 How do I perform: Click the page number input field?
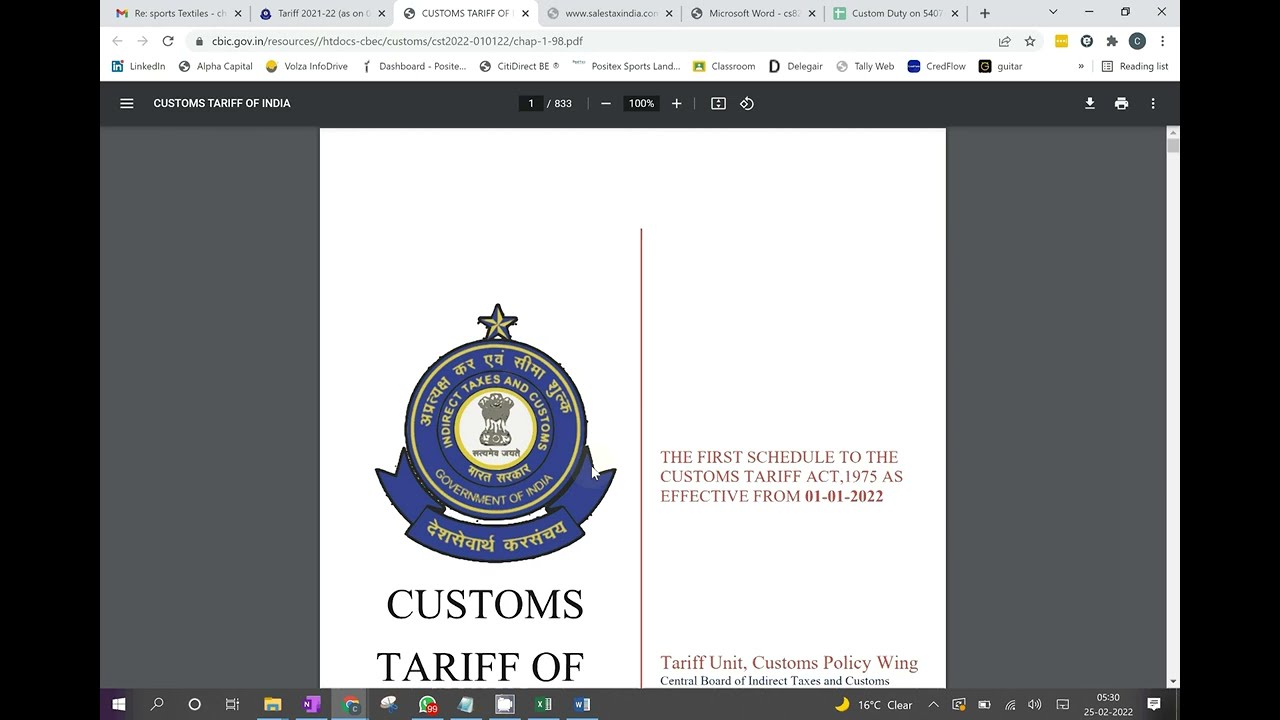pos(531,103)
